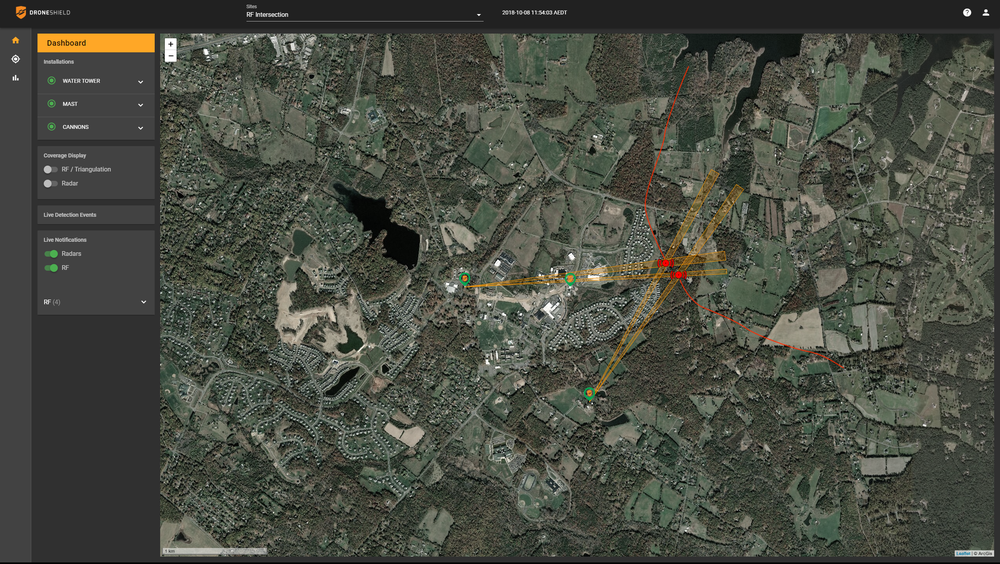
Task: Turn off RF live notifications
Action: [x=51, y=268]
